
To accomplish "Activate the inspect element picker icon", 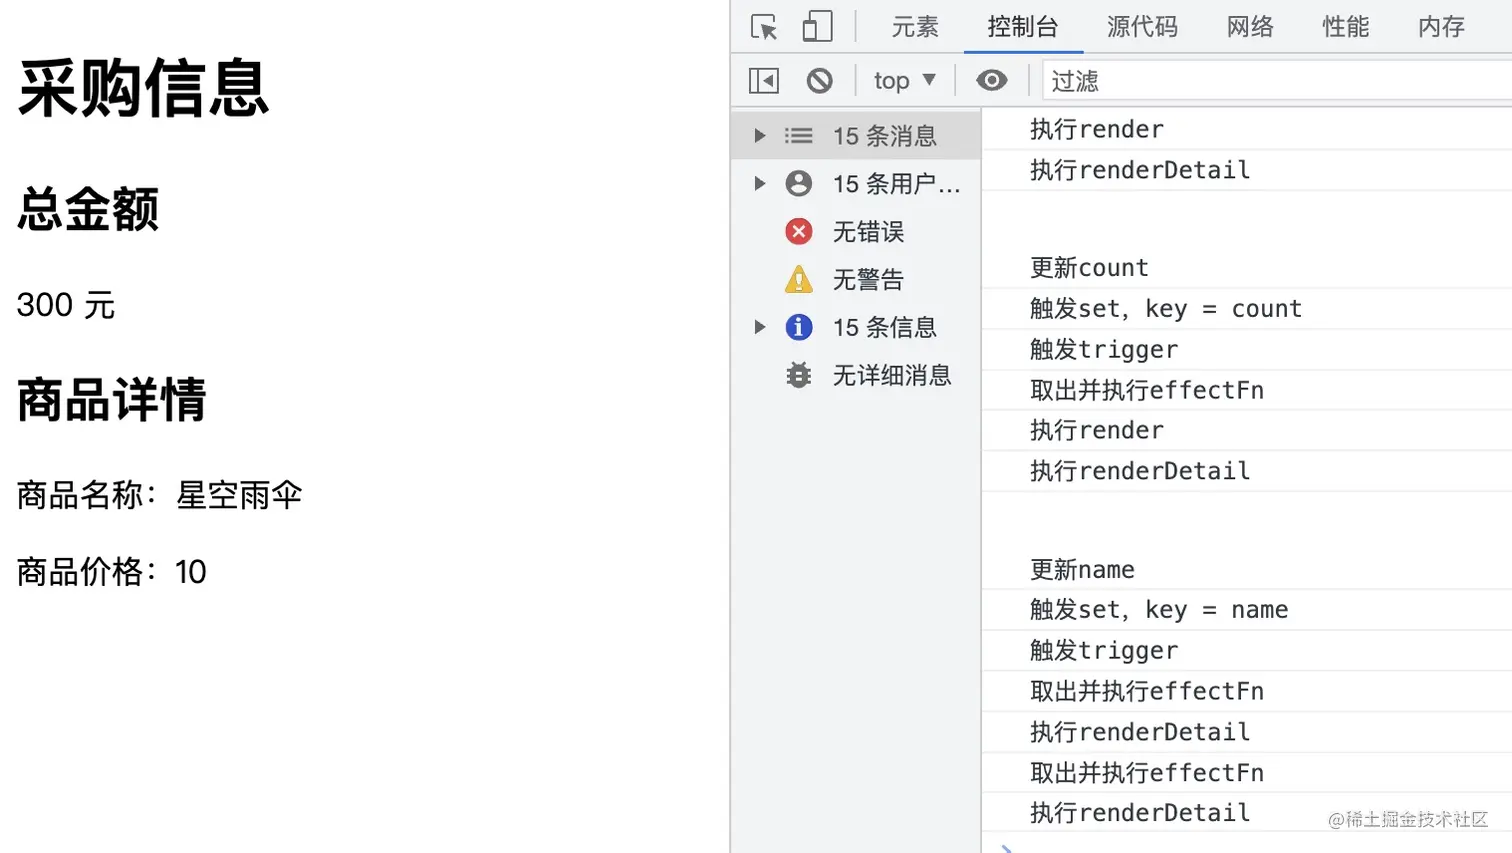I will tap(764, 27).
